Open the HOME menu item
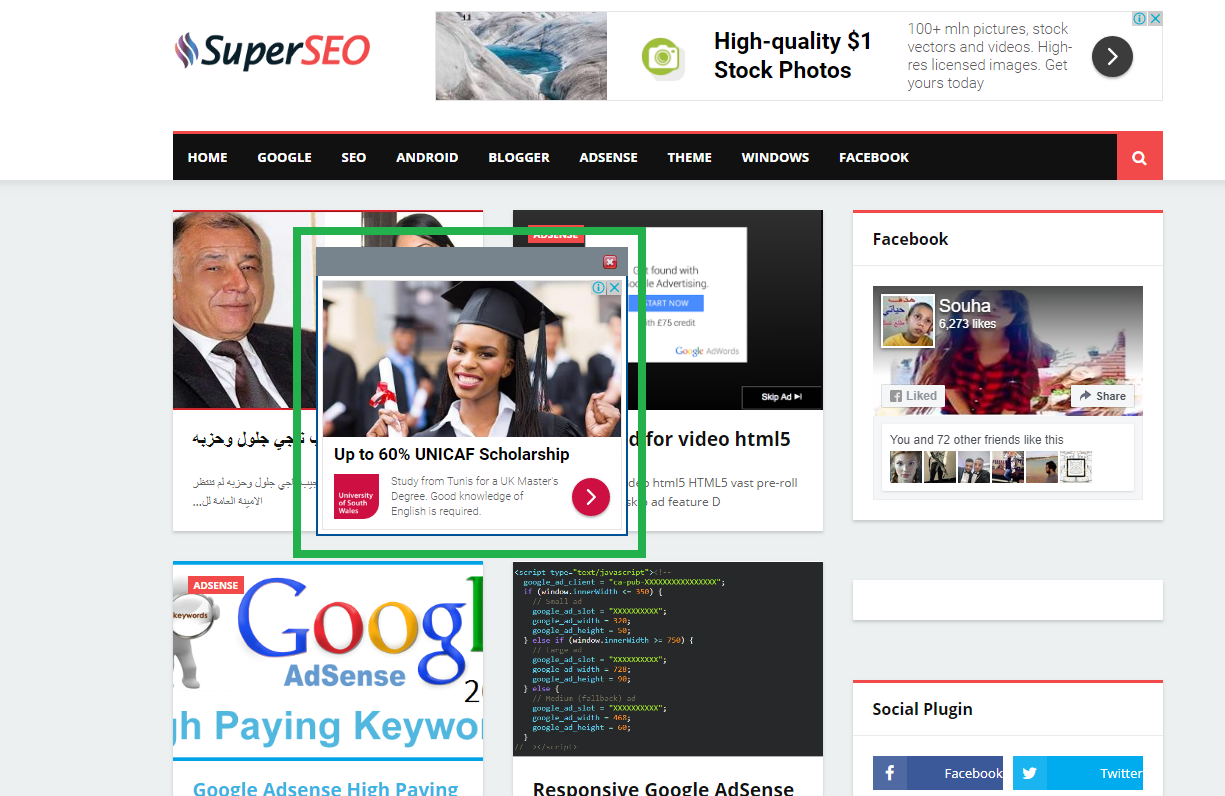Image resolution: width=1225 pixels, height=796 pixels. click(208, 158)
